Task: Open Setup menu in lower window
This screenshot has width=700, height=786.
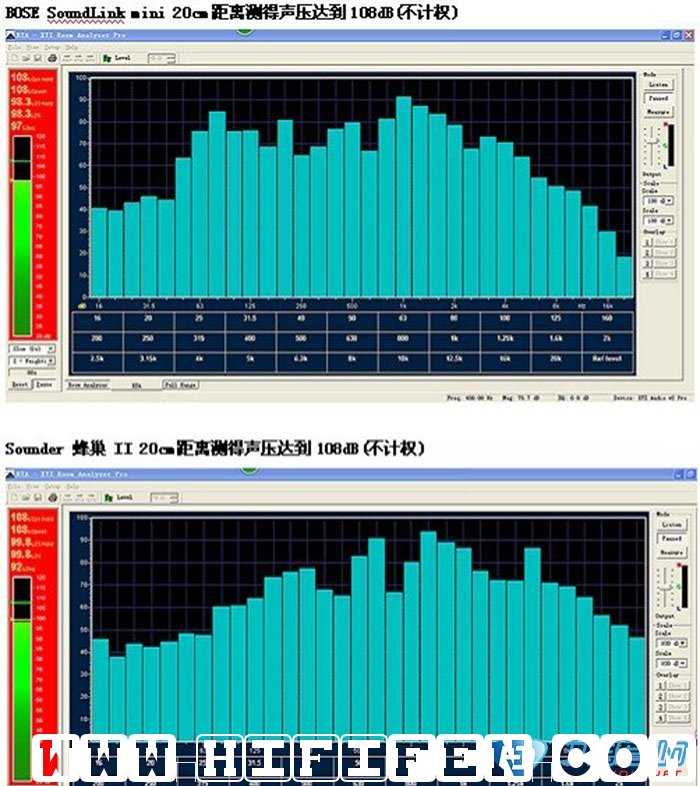Action: click(52, 486)
